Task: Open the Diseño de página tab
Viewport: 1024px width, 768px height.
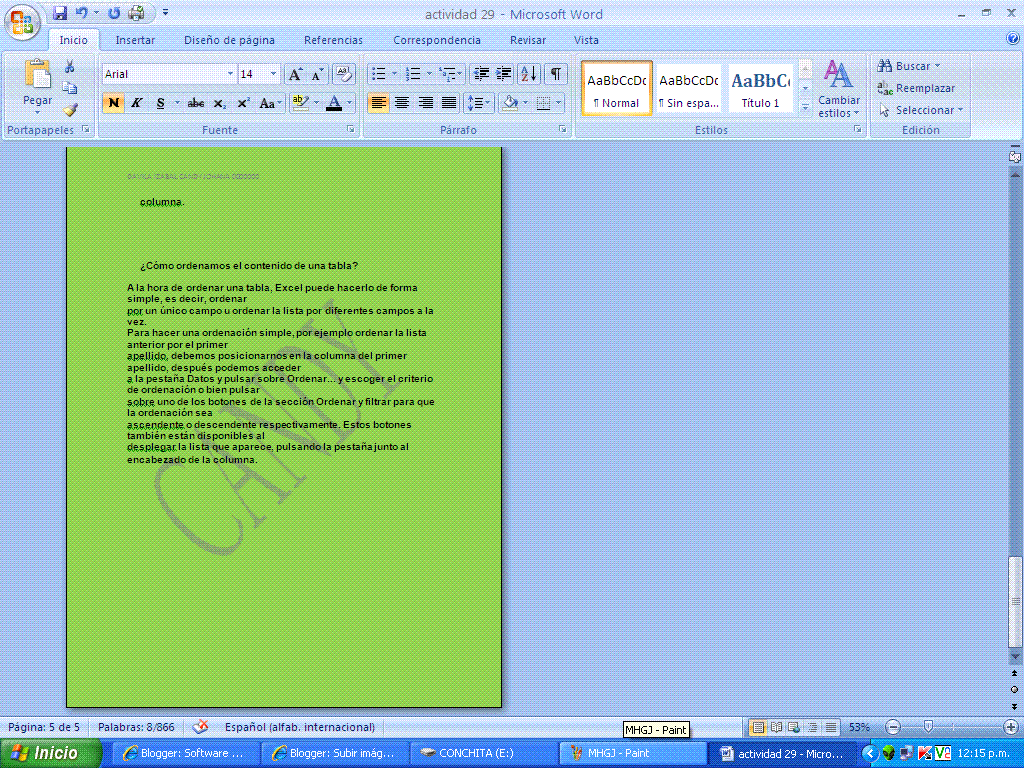Action: point(229,40)
